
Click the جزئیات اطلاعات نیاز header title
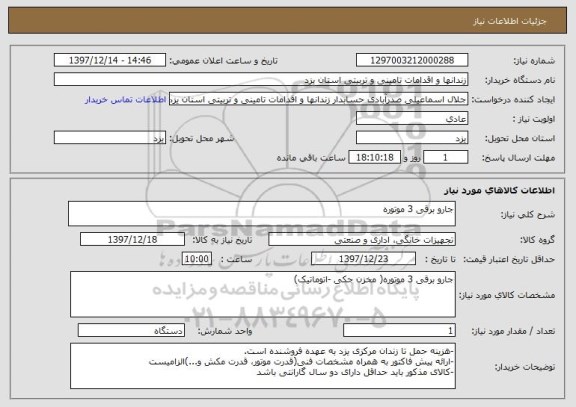[x=510, y=21]
